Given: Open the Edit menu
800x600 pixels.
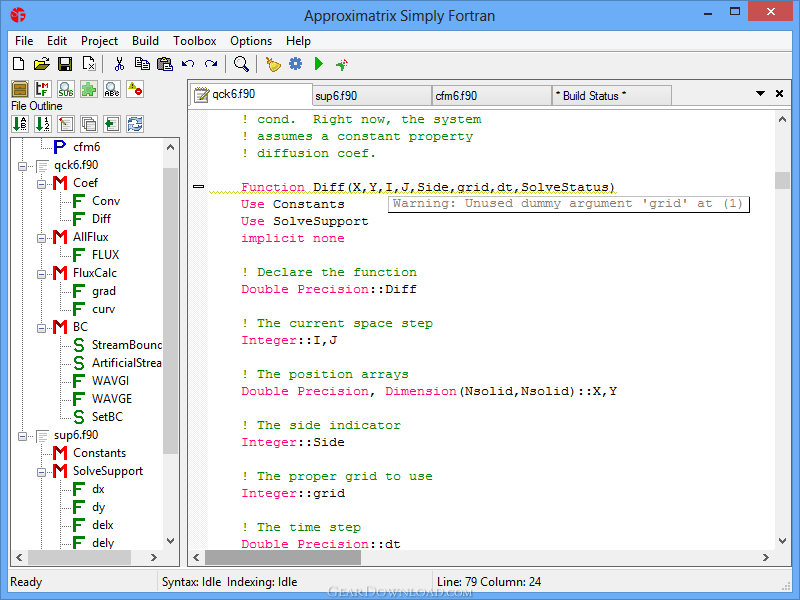Looking at the screenshot, I should (57, 41).
